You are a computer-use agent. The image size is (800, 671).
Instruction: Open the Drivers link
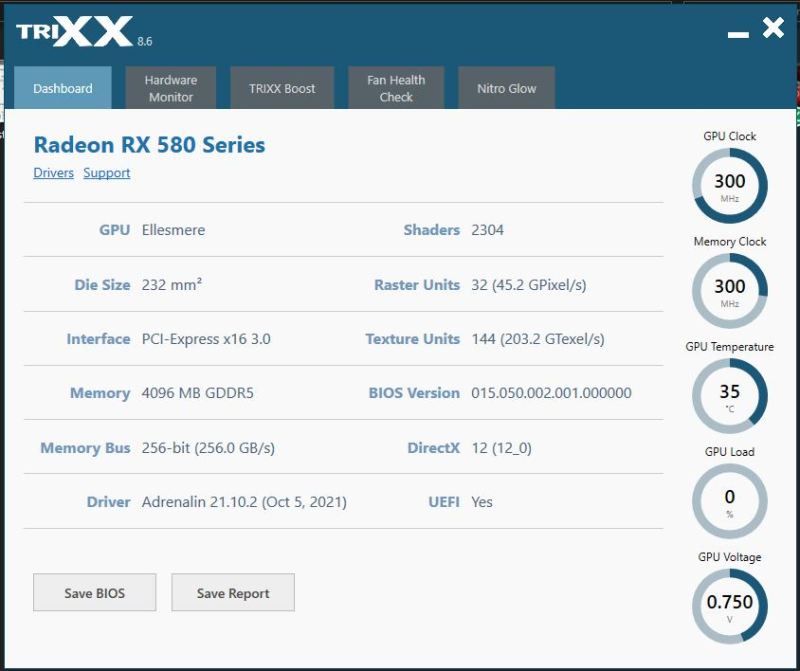coord(54,173)
